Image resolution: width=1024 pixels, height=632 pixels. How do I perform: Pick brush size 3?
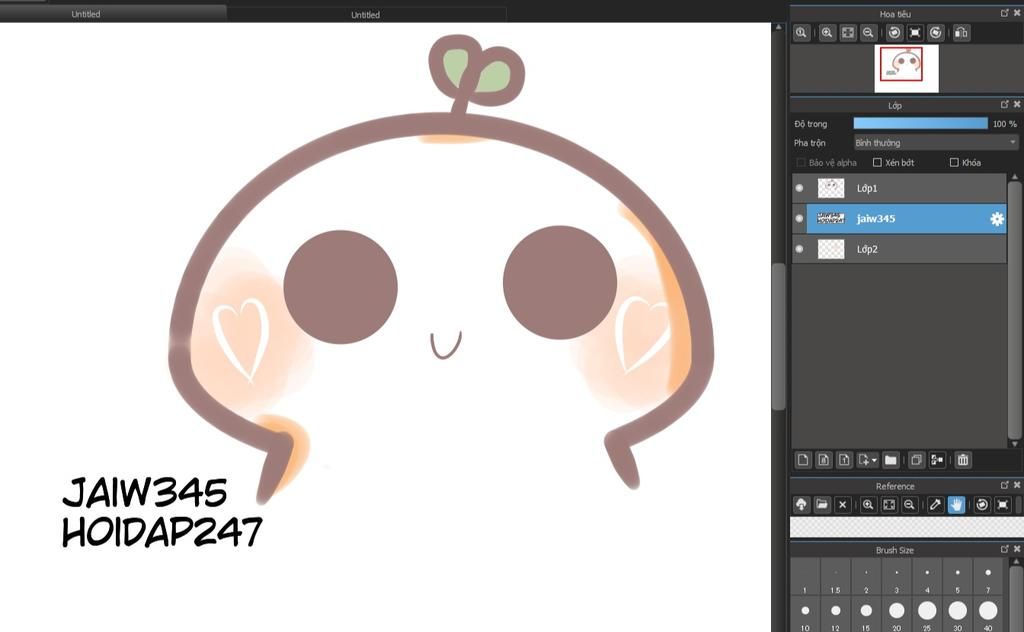tap(897, 577)
